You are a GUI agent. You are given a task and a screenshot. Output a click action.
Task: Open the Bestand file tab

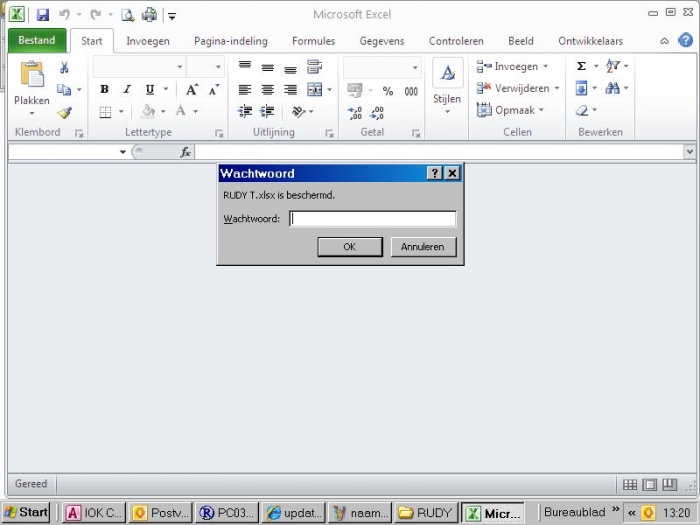tap(37, 40)
